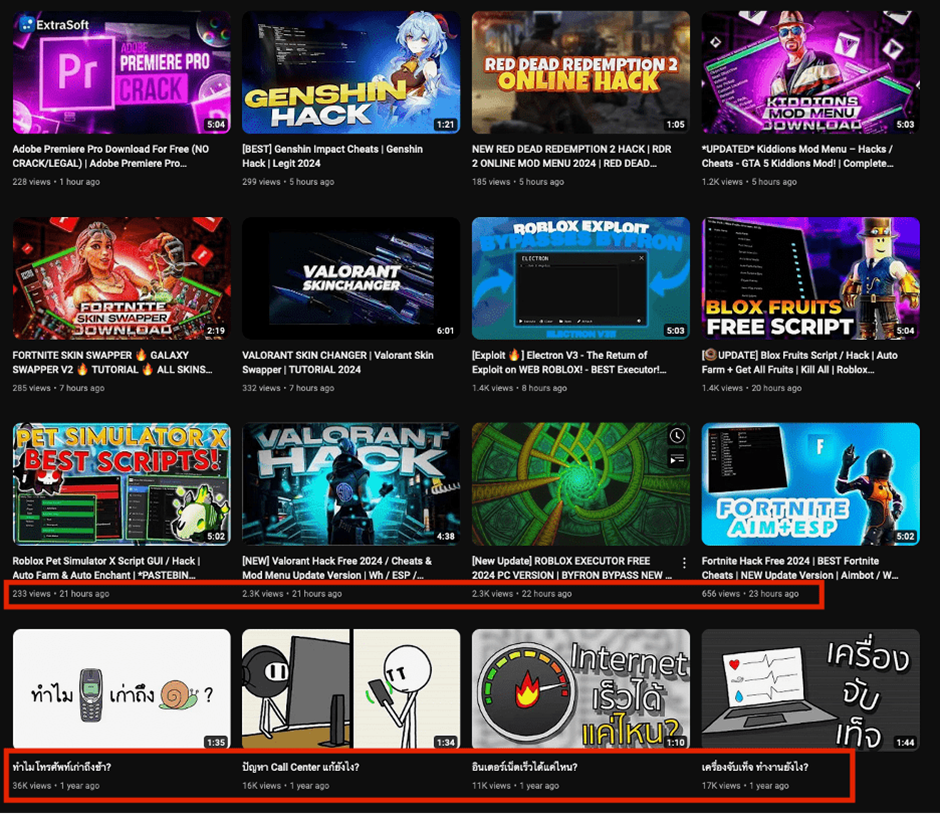
Task: Click title '[New Update] ROBLOX EXECUTOR FREE'
Action: click(571, 568)
